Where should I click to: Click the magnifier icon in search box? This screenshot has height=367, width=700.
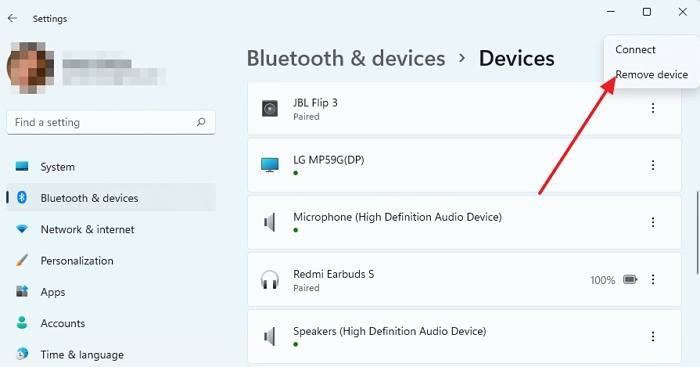[x=201, y=122]
